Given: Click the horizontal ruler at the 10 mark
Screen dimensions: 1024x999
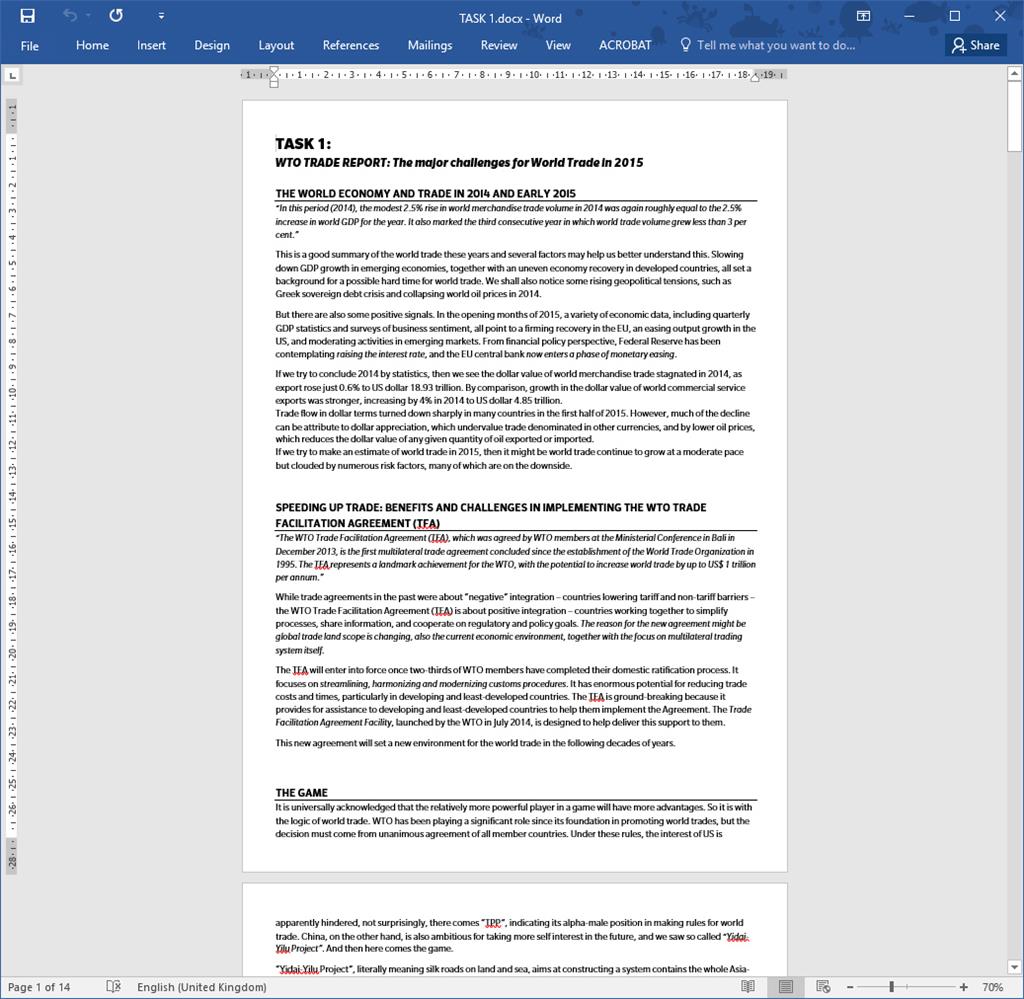Looking at the screenshot, I should (x=534, y=74).
